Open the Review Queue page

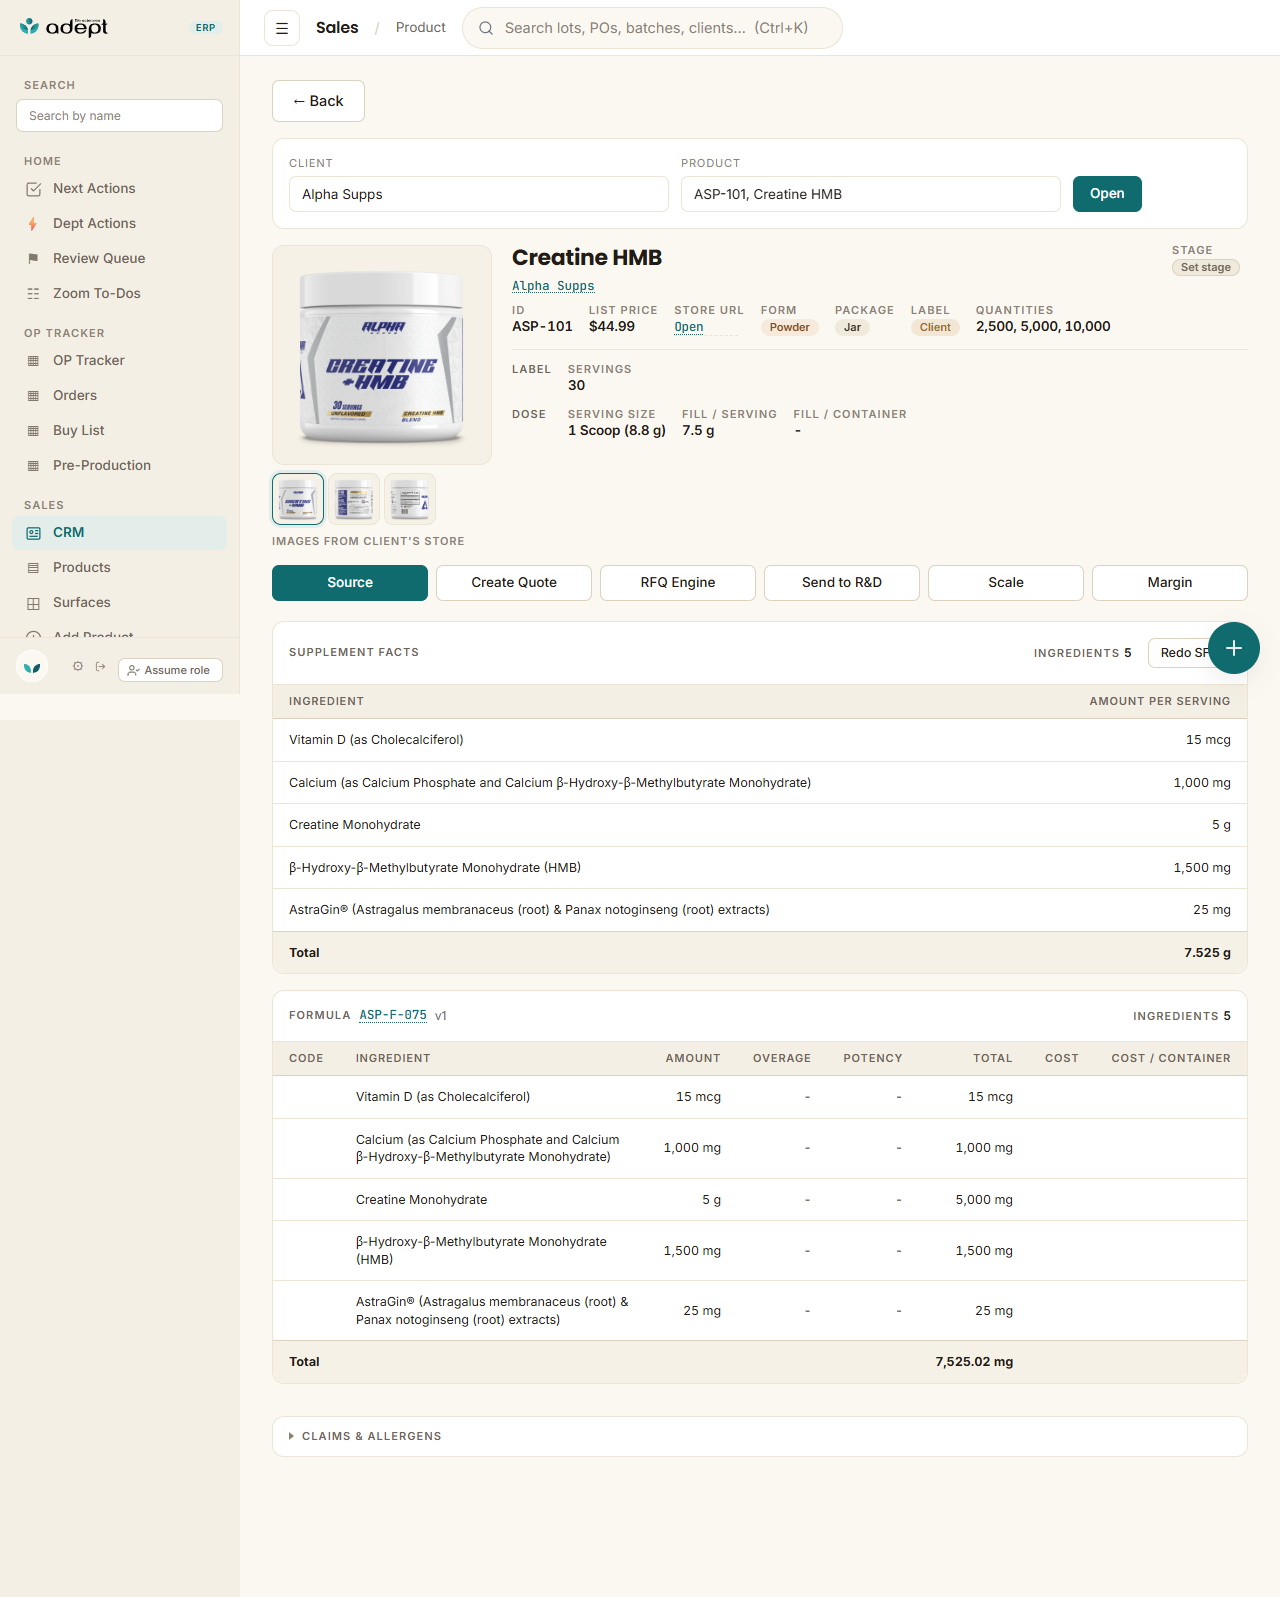(120, 259)
